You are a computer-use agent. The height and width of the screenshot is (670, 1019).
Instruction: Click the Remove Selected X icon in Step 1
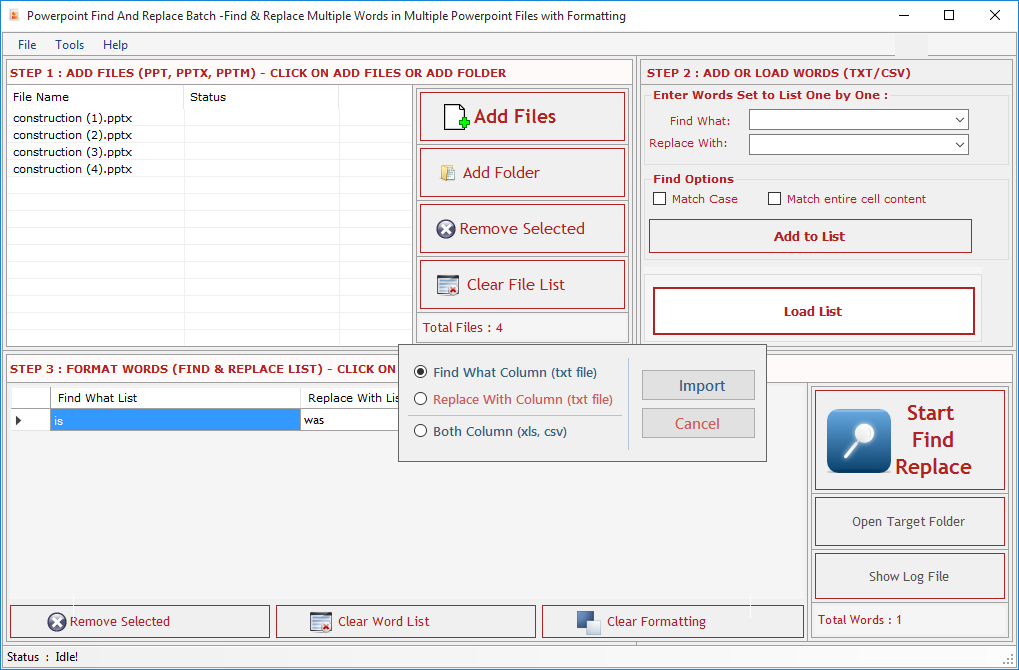(x=446, y=229)
